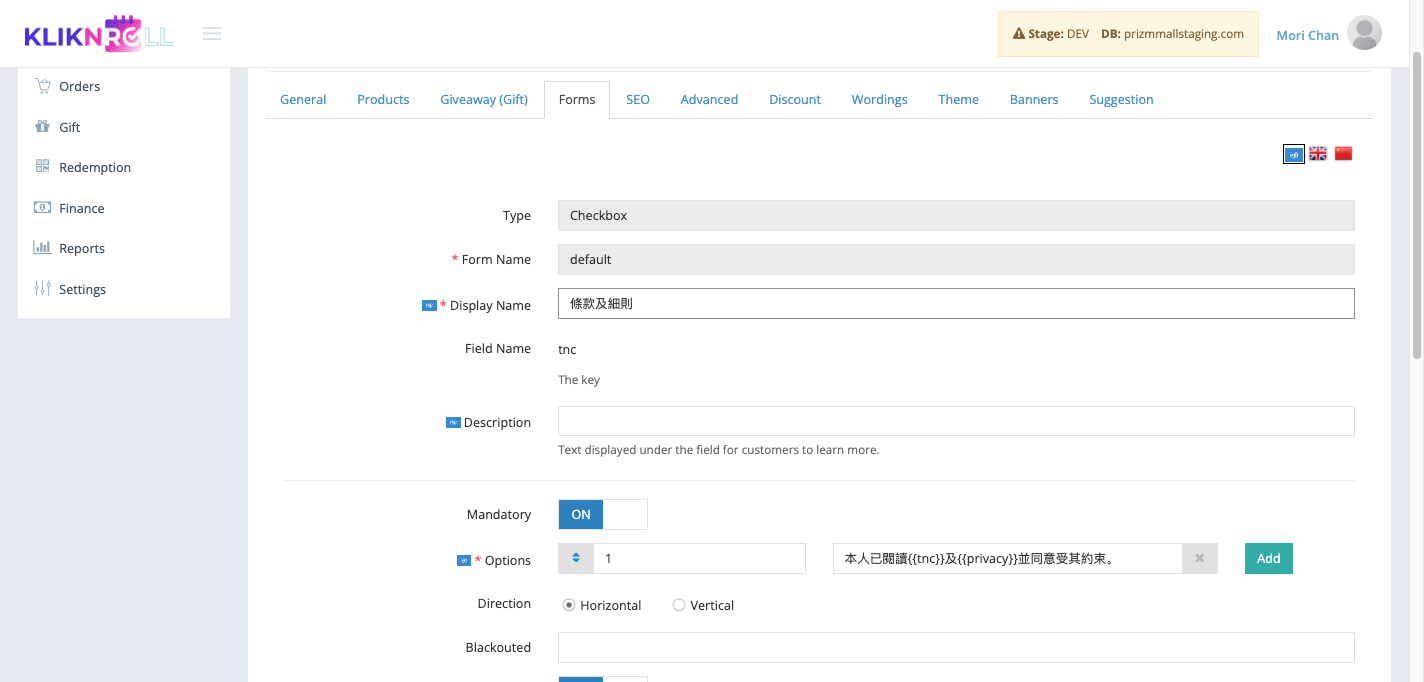The image size is (1424, 682).
Task: Select the China language flag
Action: click(1343, 154)
